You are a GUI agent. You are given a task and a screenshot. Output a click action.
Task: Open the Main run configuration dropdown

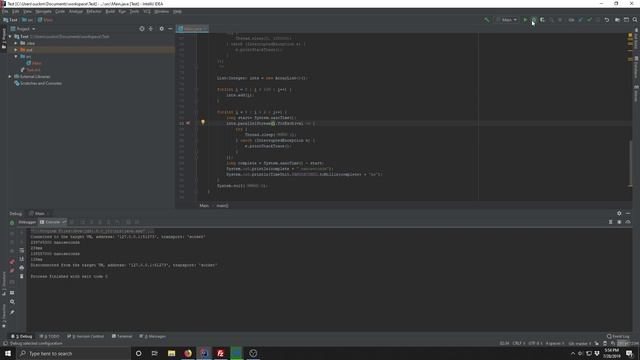click(507, 20)
